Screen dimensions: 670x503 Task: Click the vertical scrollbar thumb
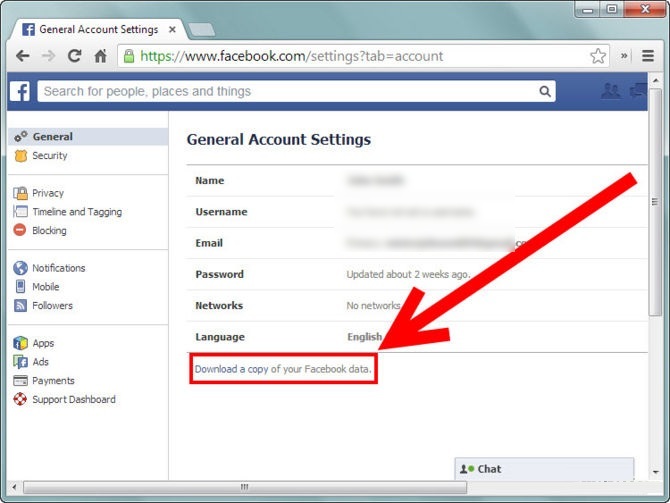pyautogui.click(x=655, y=202)
